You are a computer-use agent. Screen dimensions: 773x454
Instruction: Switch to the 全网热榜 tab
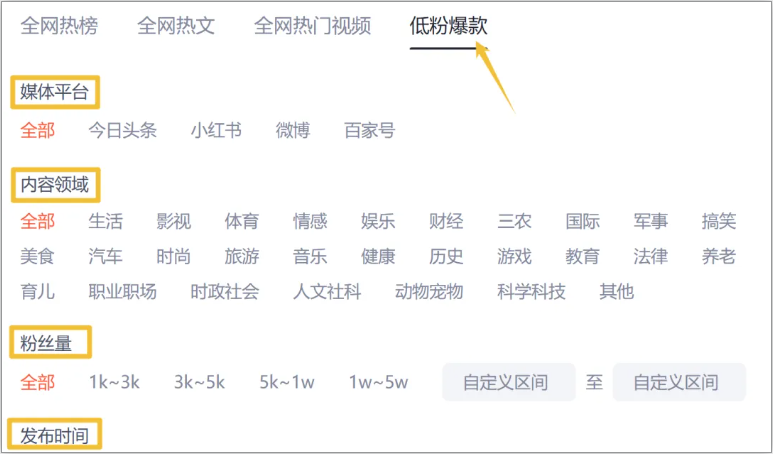coord(59,26)
